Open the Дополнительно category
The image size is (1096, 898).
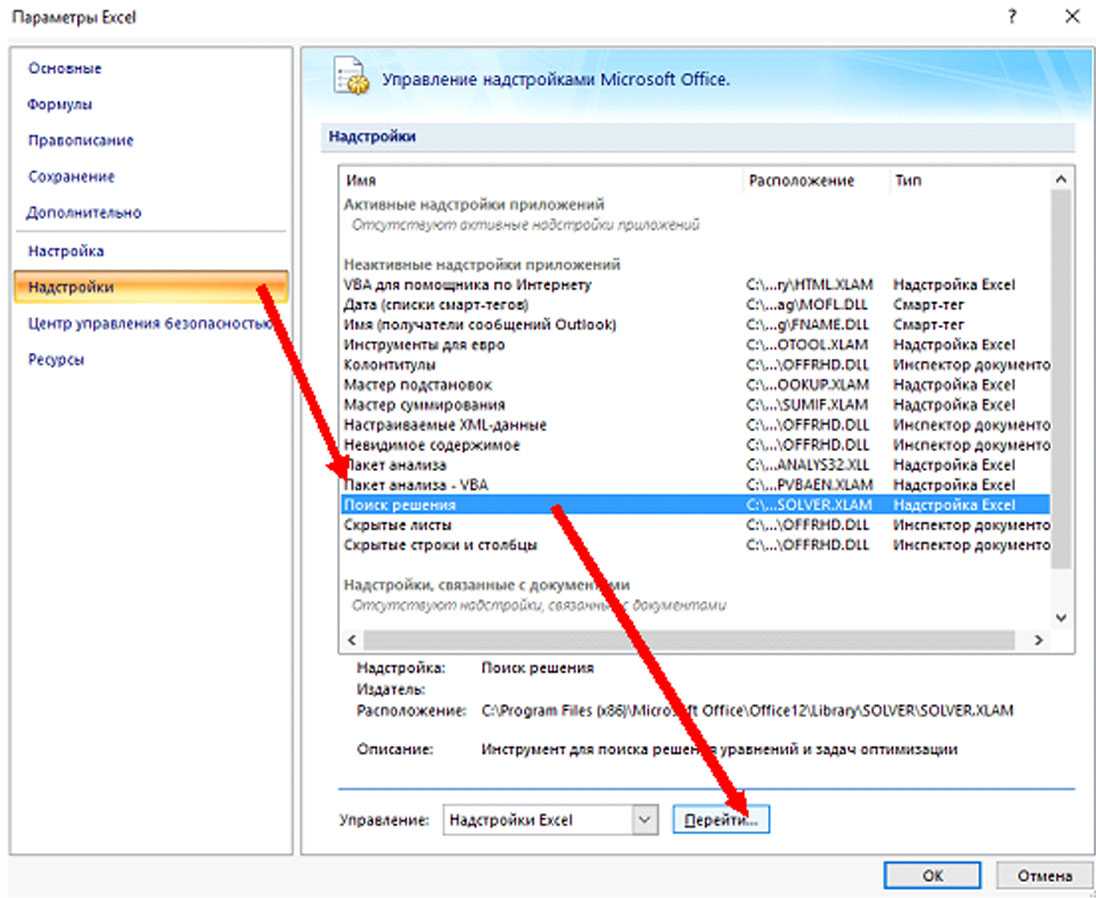[x=84, y=212]
